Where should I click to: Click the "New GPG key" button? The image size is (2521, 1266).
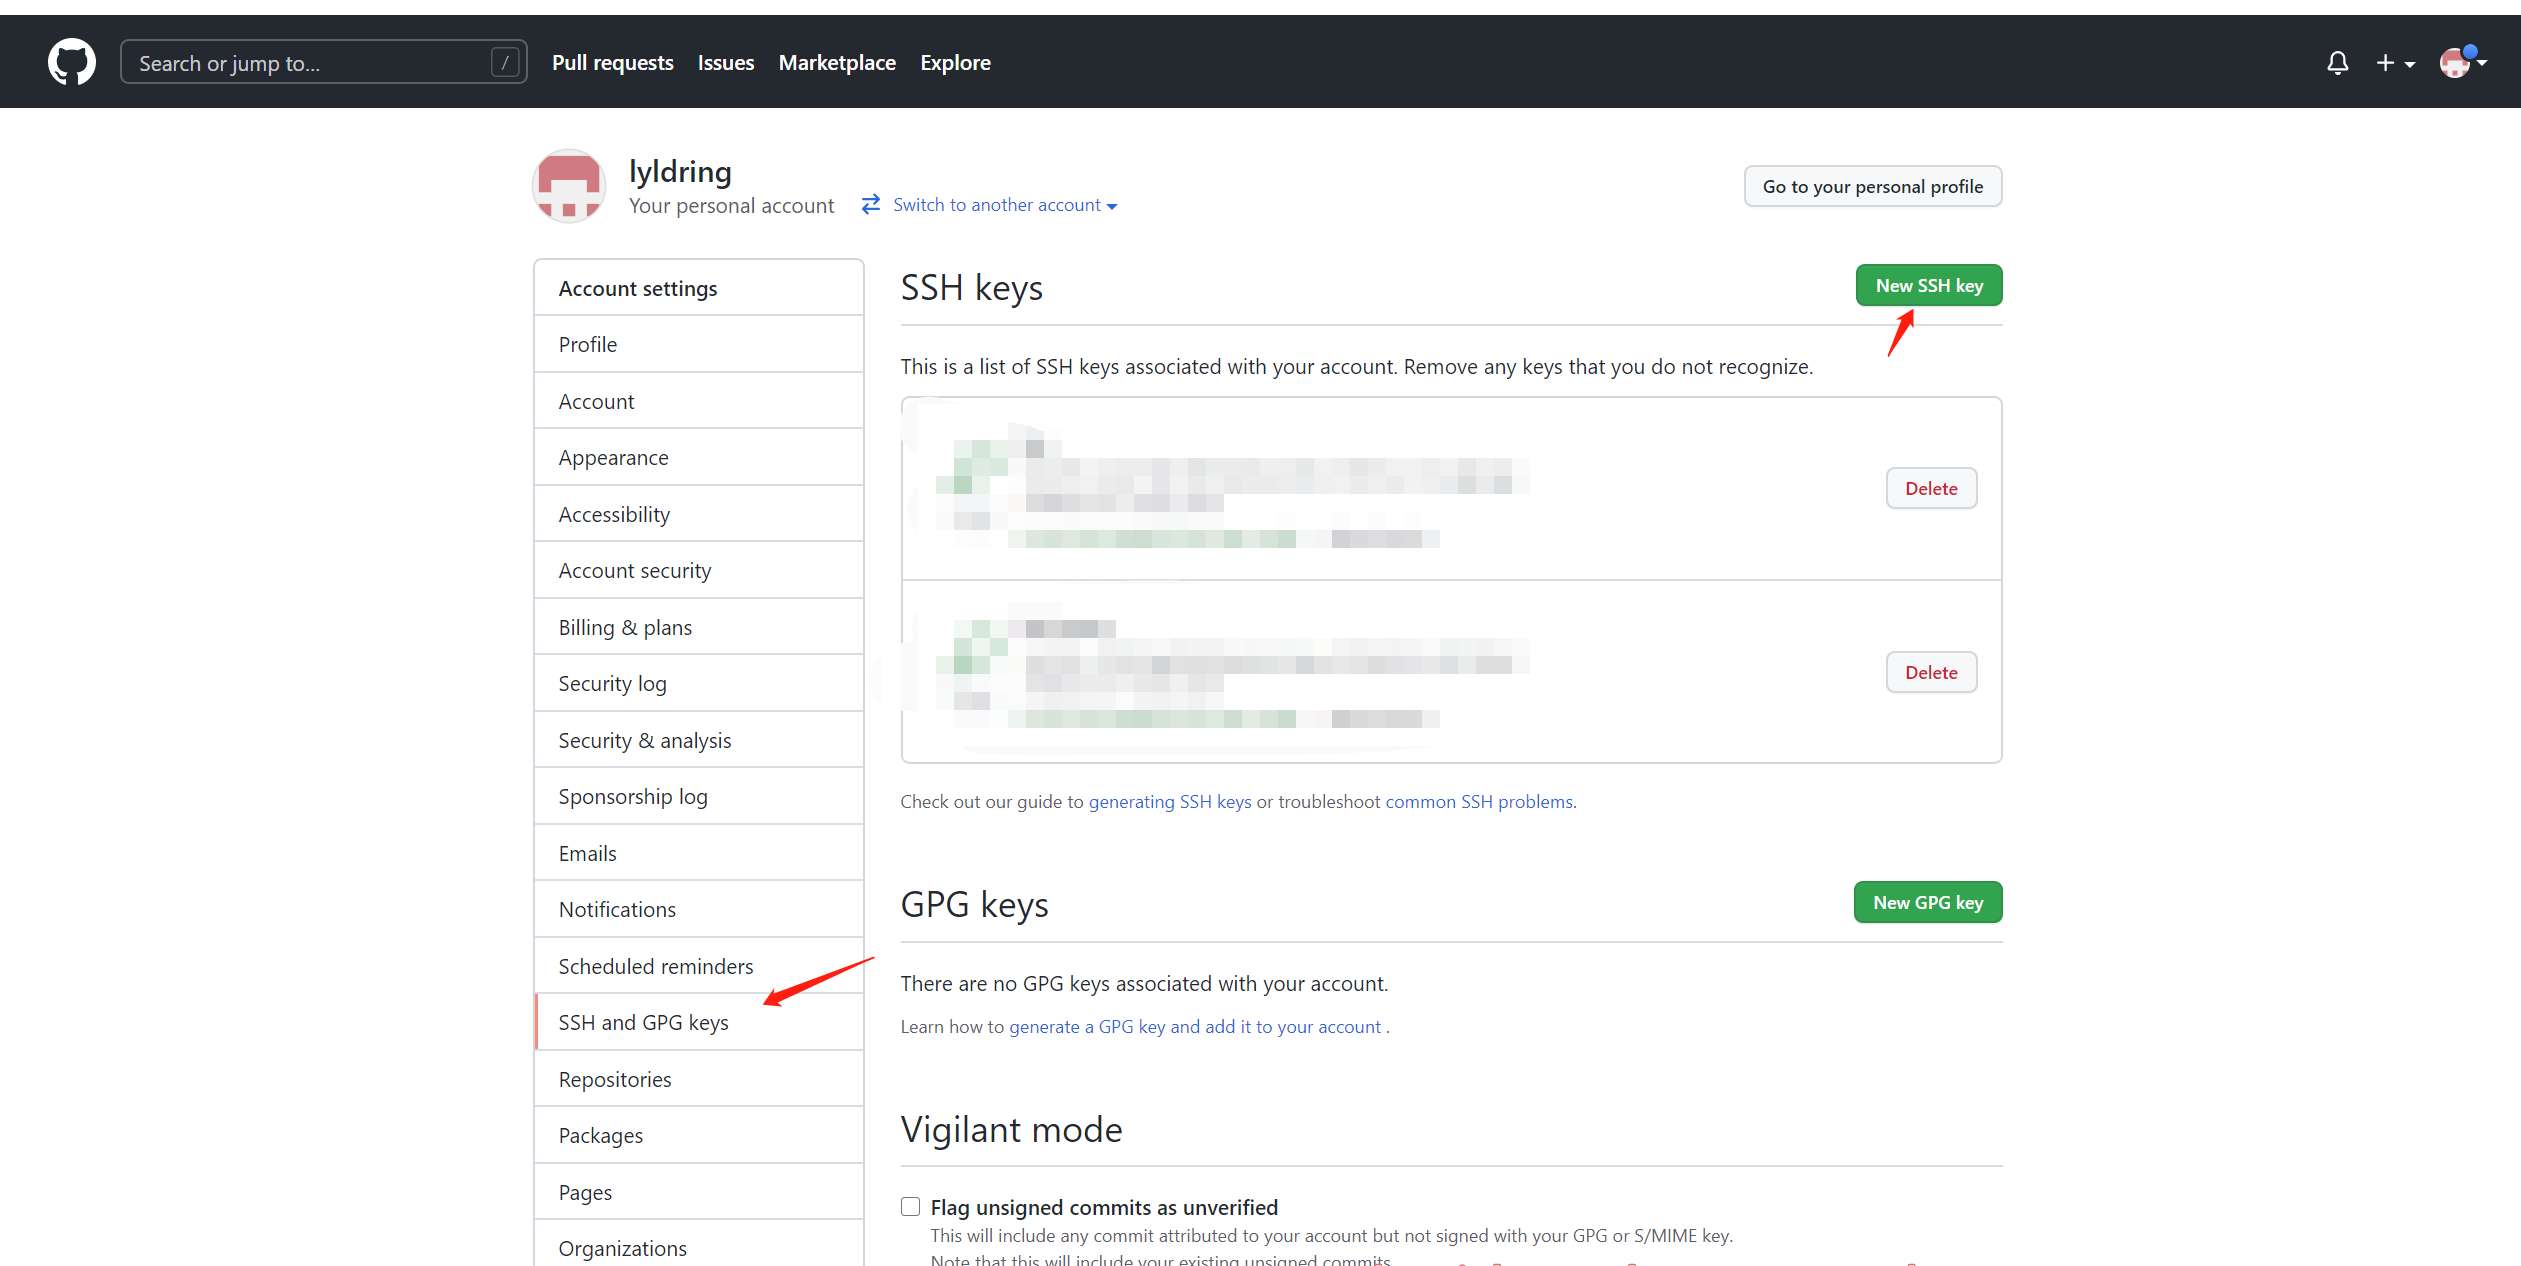(1927, 901)
